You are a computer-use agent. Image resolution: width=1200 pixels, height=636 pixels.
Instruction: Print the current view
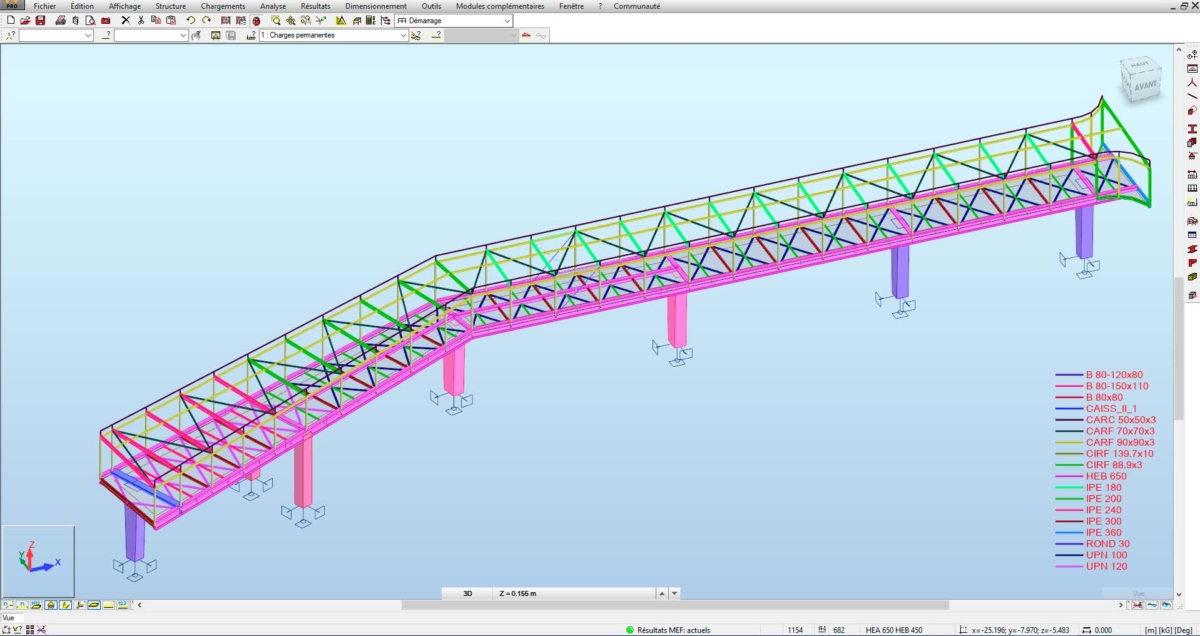[60, 20]
